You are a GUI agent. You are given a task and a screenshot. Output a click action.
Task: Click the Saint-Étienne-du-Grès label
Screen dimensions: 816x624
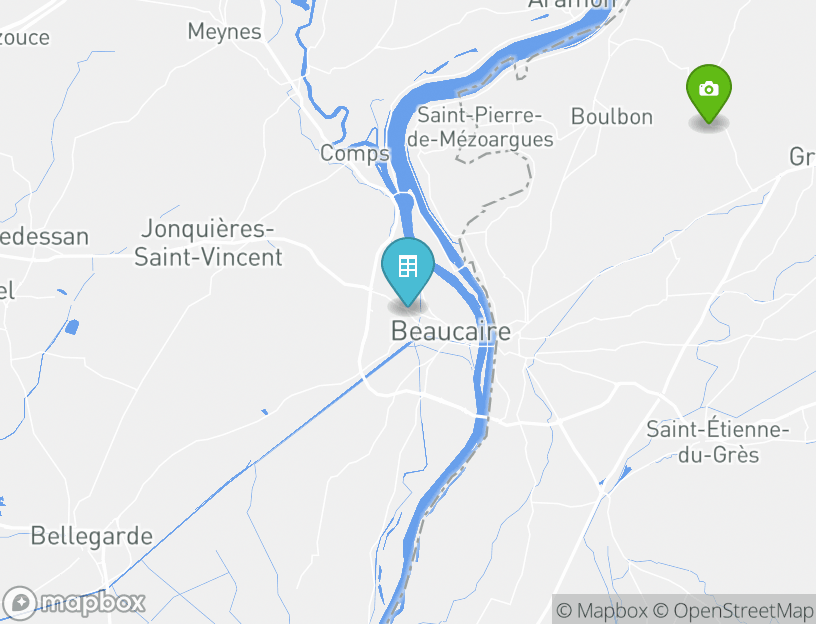click(718, 441)
